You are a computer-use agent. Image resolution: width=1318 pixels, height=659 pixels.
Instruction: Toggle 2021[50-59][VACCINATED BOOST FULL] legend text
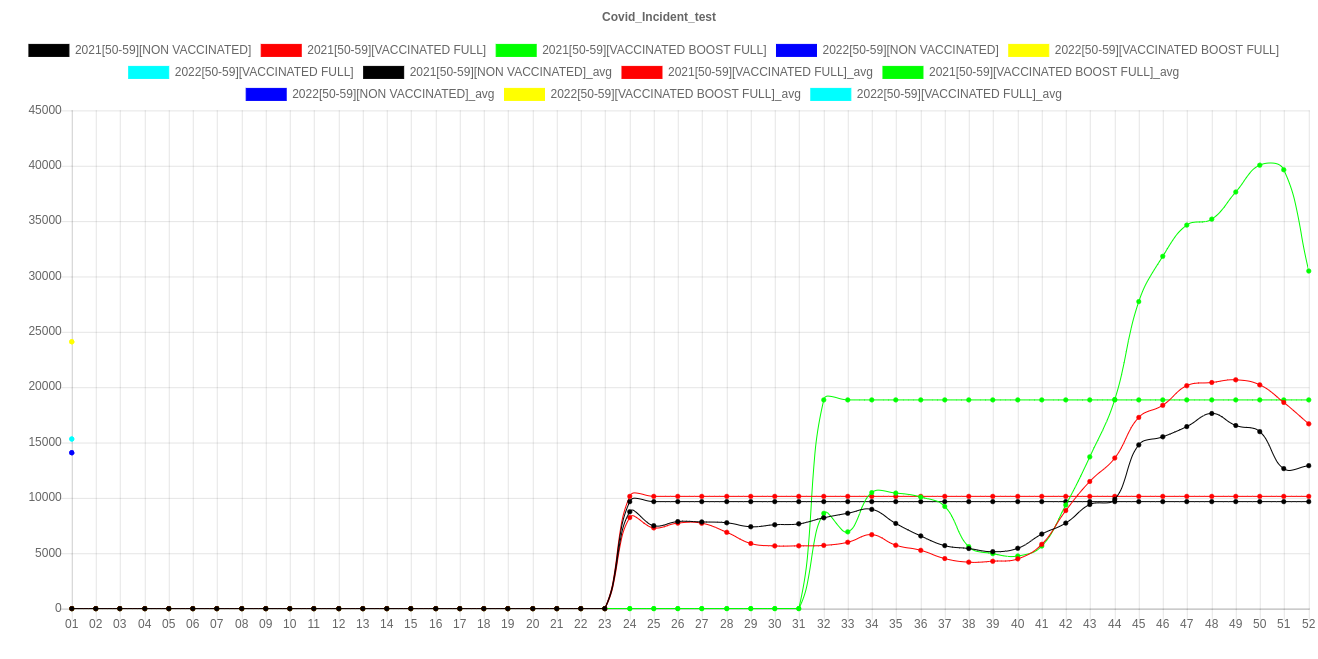tap(653, 50)
